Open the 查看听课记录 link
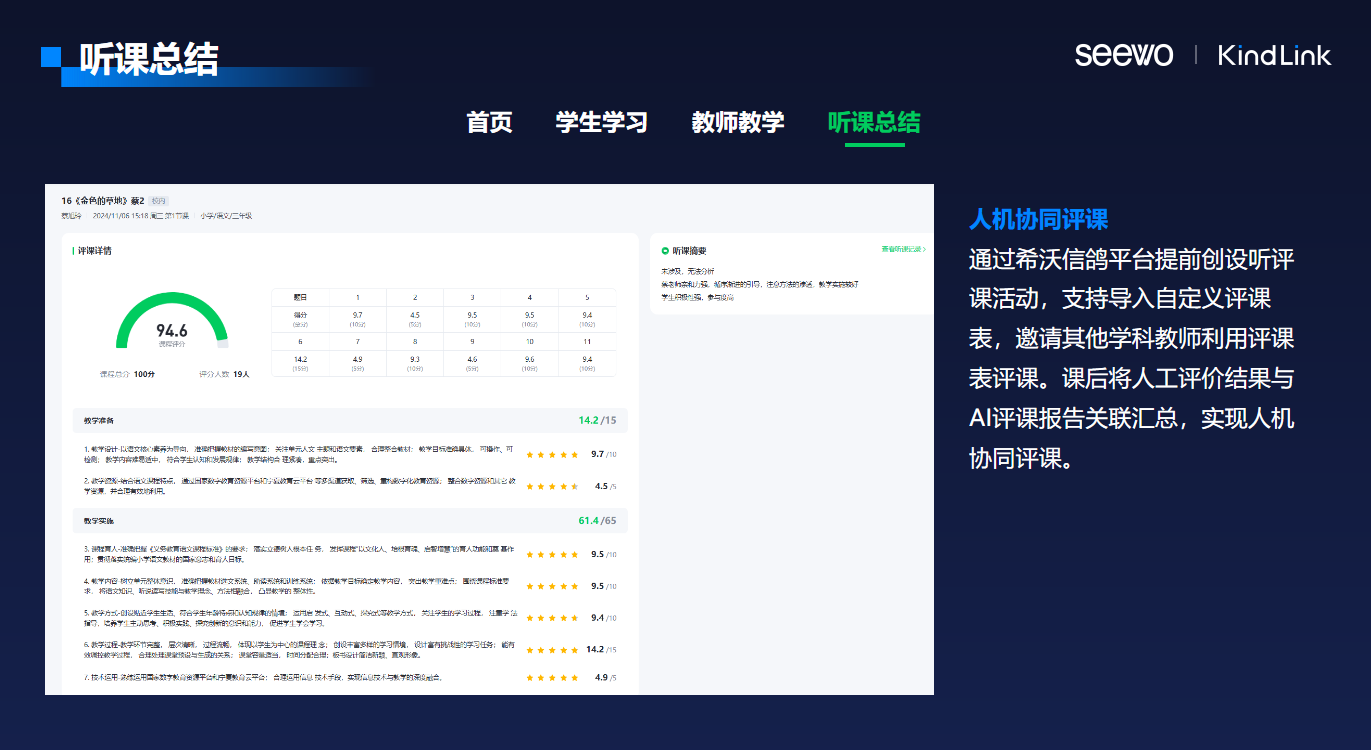Viewport: 1371px width, 750px height. coord(902,249)
